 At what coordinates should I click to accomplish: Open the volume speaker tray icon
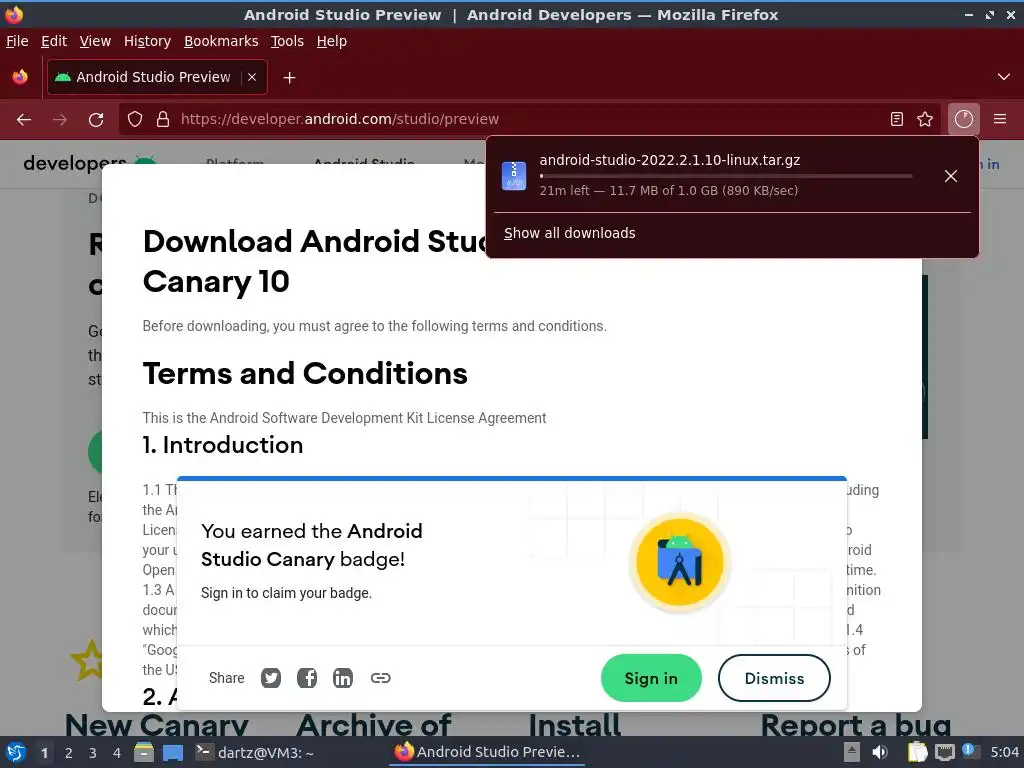880,752
